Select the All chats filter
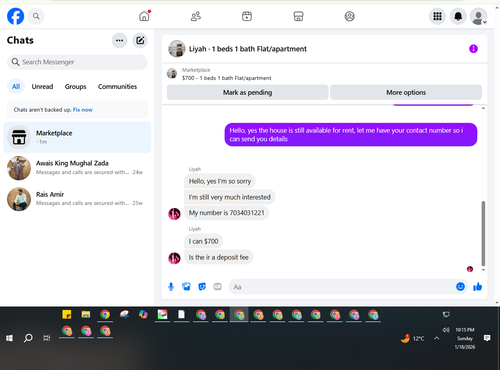Image resolution: width=500 pixels, height=370 pixels. coord(16,87)
